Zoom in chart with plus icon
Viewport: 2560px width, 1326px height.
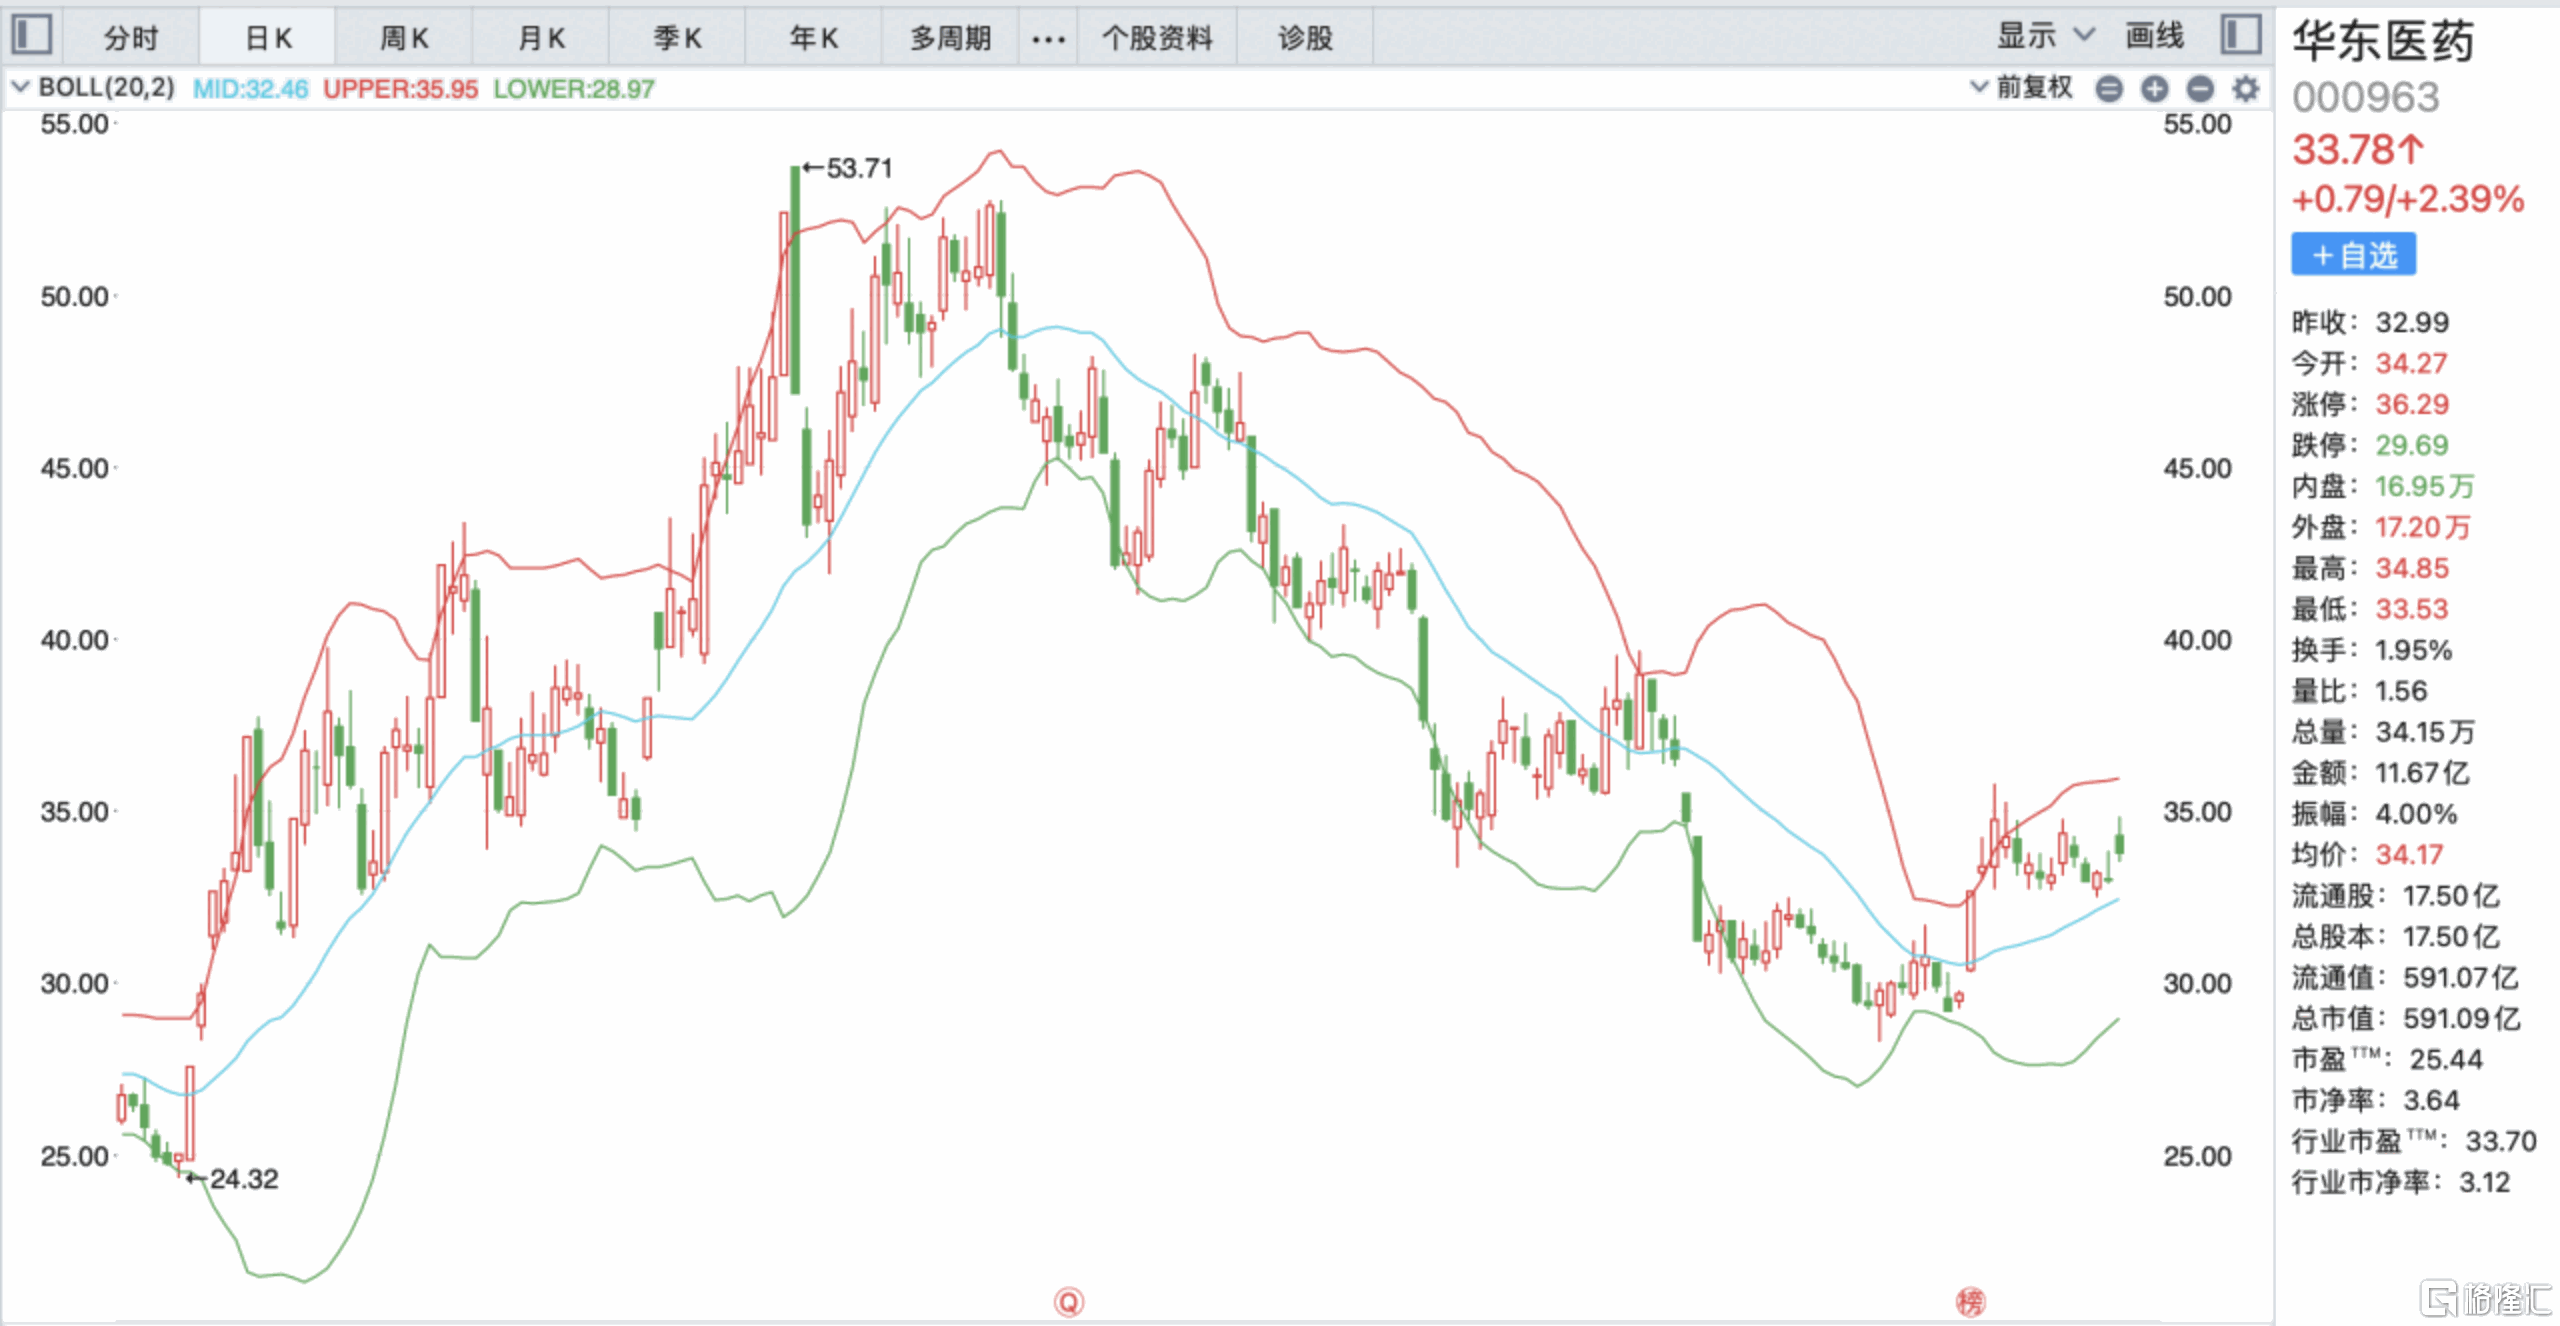pos(2155,89)
